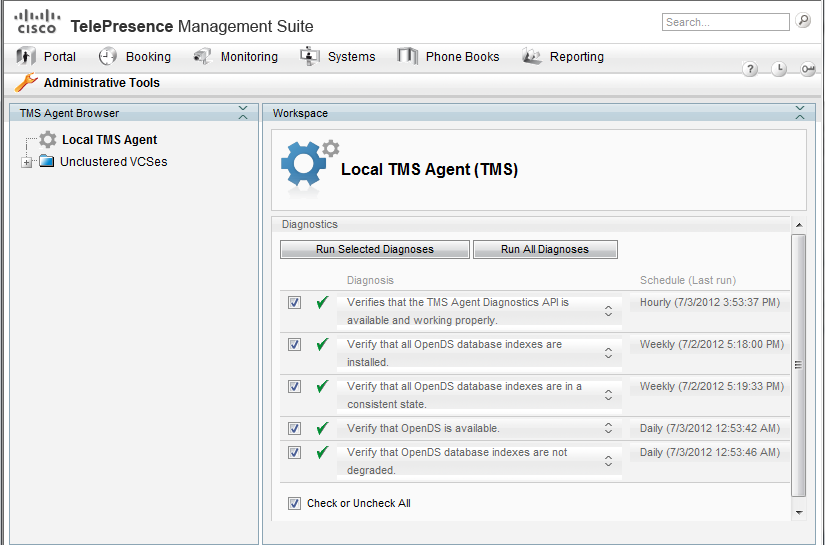Click the Diagnosis column header
Image resolution: width=825 pixels, height=545 pixels.
pyautogui.click(x=370, y=280)
